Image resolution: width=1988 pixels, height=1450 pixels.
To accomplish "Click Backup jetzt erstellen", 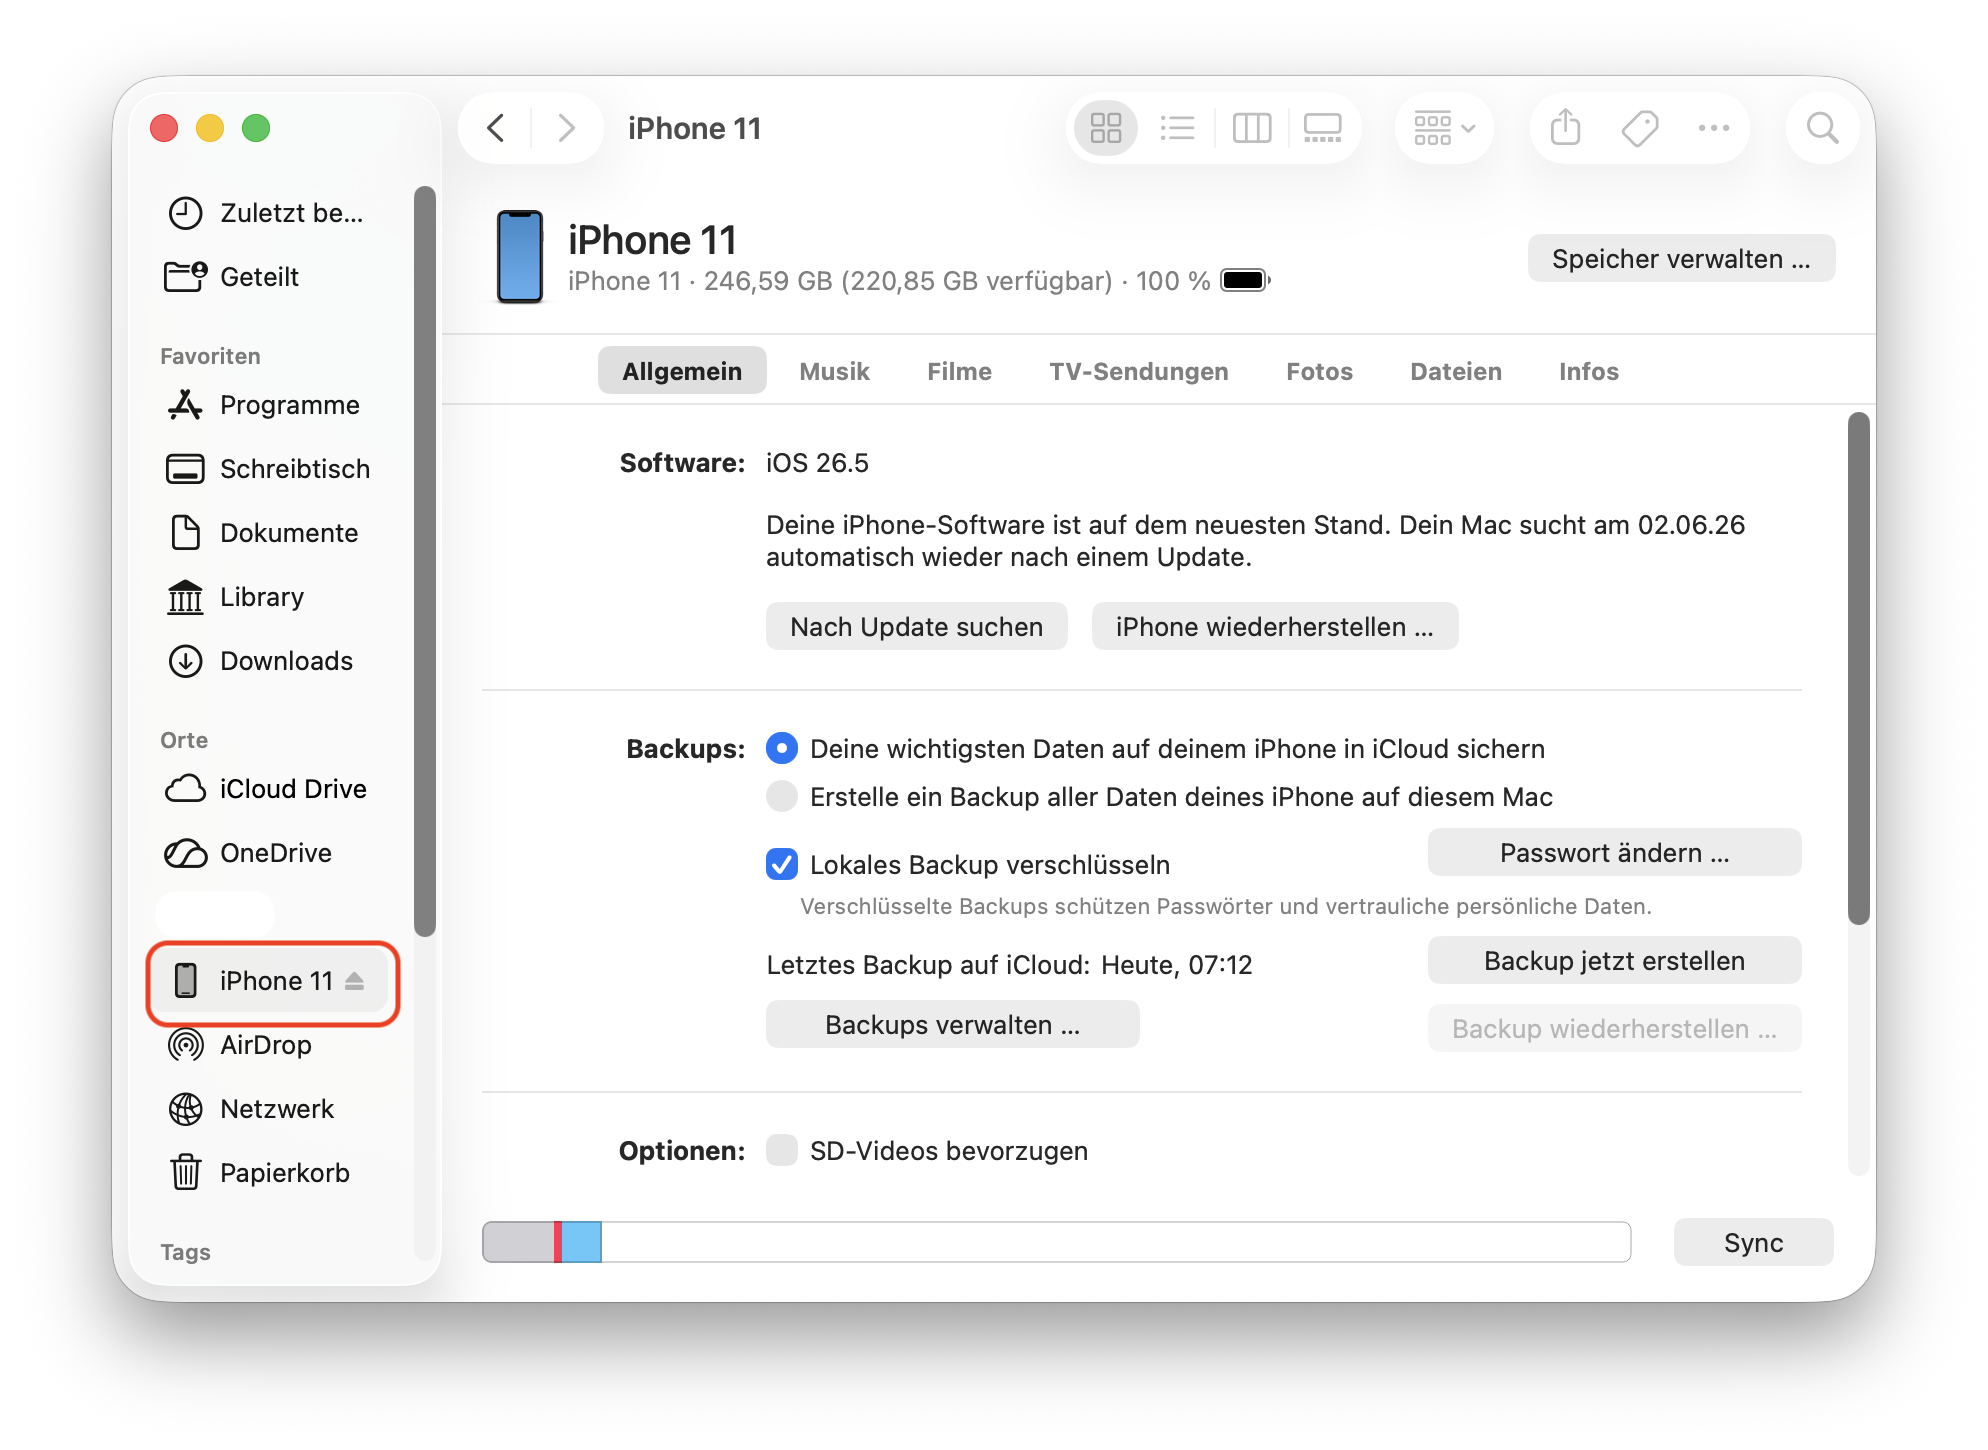I will coord(1614,961).
